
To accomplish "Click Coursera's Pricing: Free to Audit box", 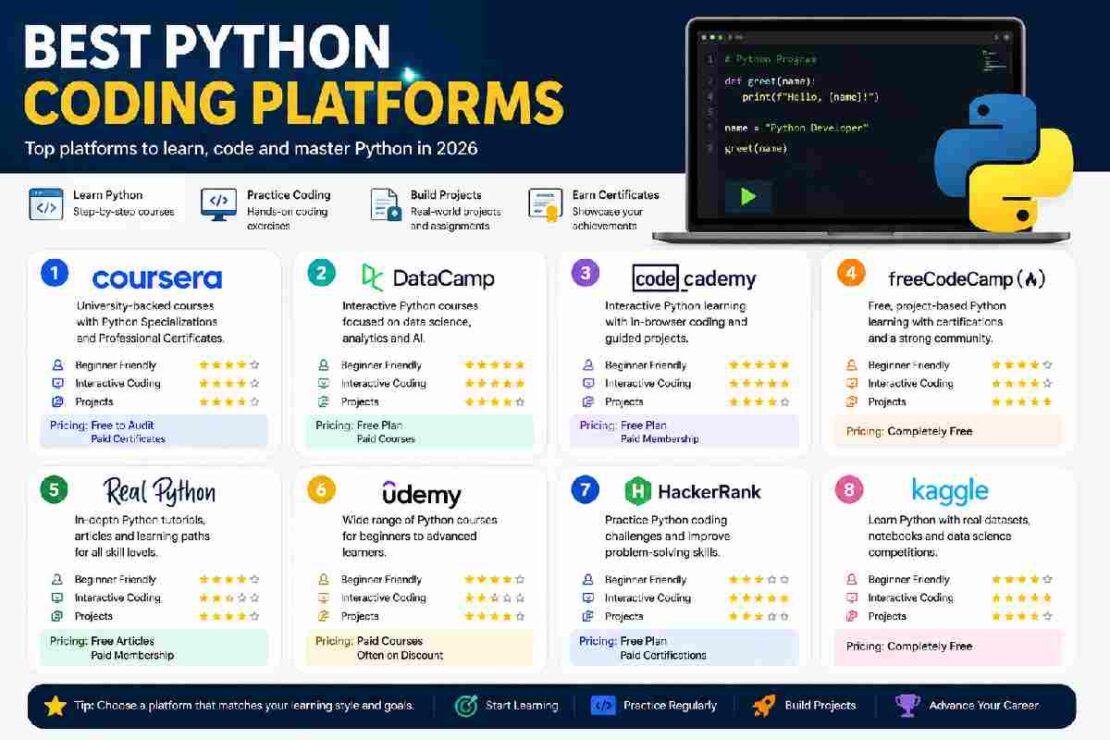I will [154, 431].
